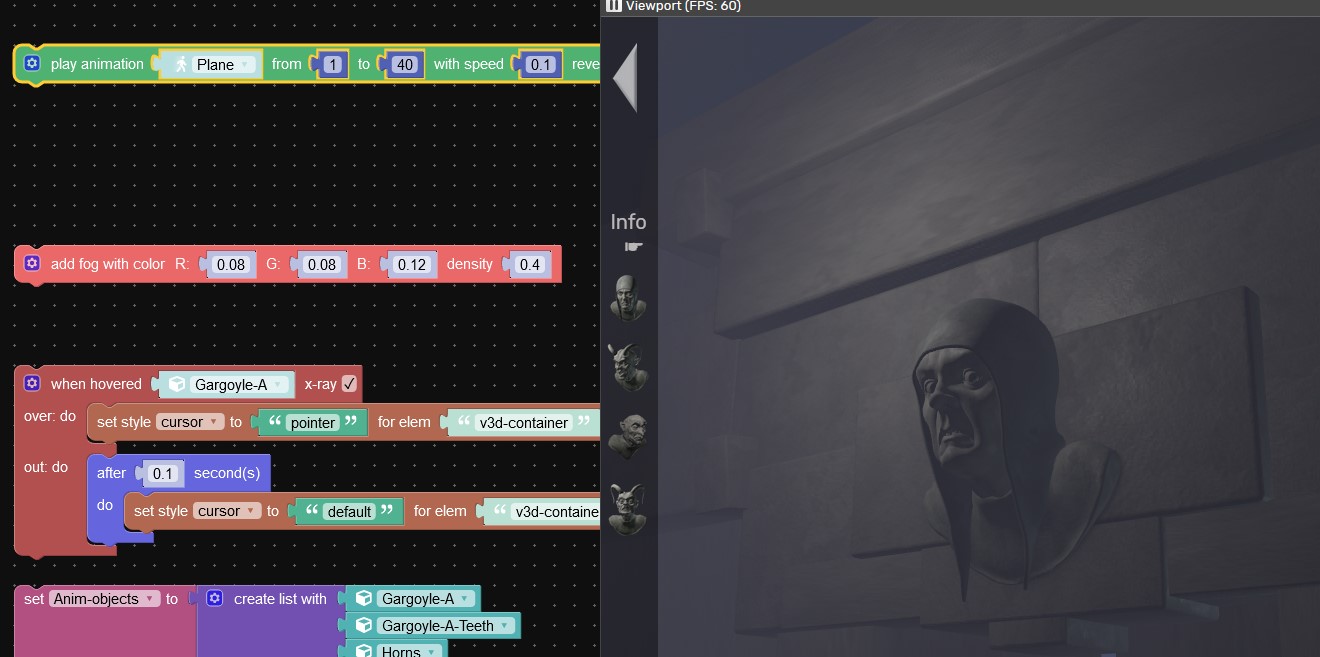Select the "play animation" block label
Image resolution: width=1320 pixels, height=657 pixels.
click(x=97, y=64)
